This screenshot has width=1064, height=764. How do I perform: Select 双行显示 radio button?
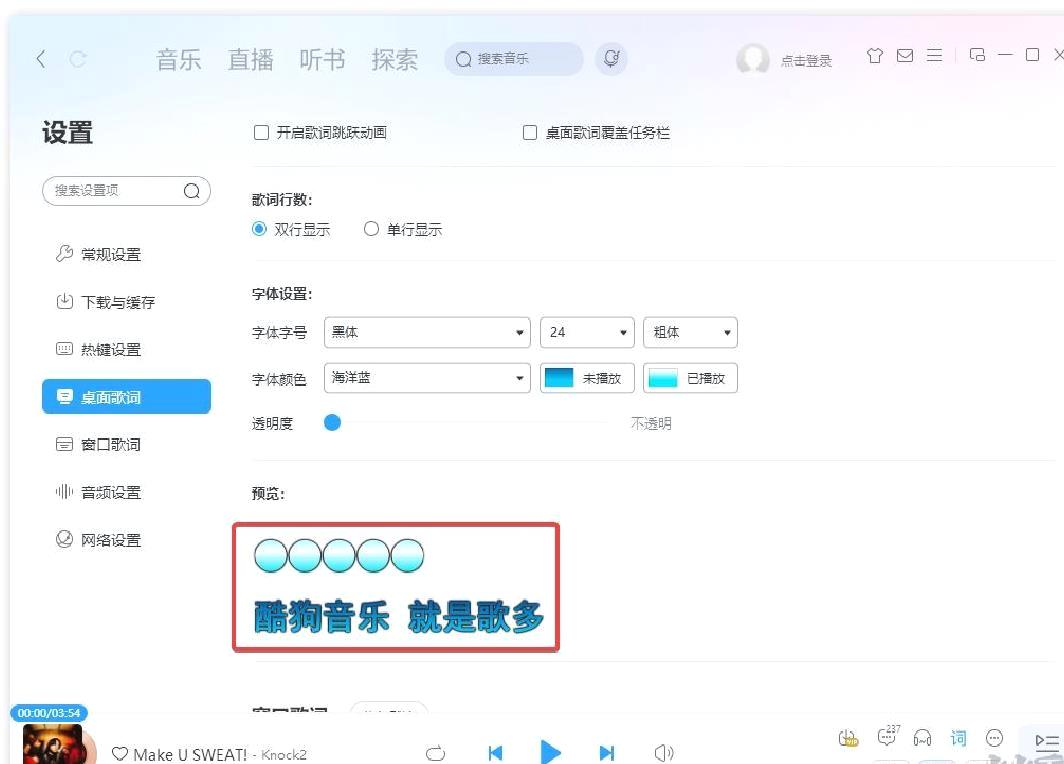(259, 229)
